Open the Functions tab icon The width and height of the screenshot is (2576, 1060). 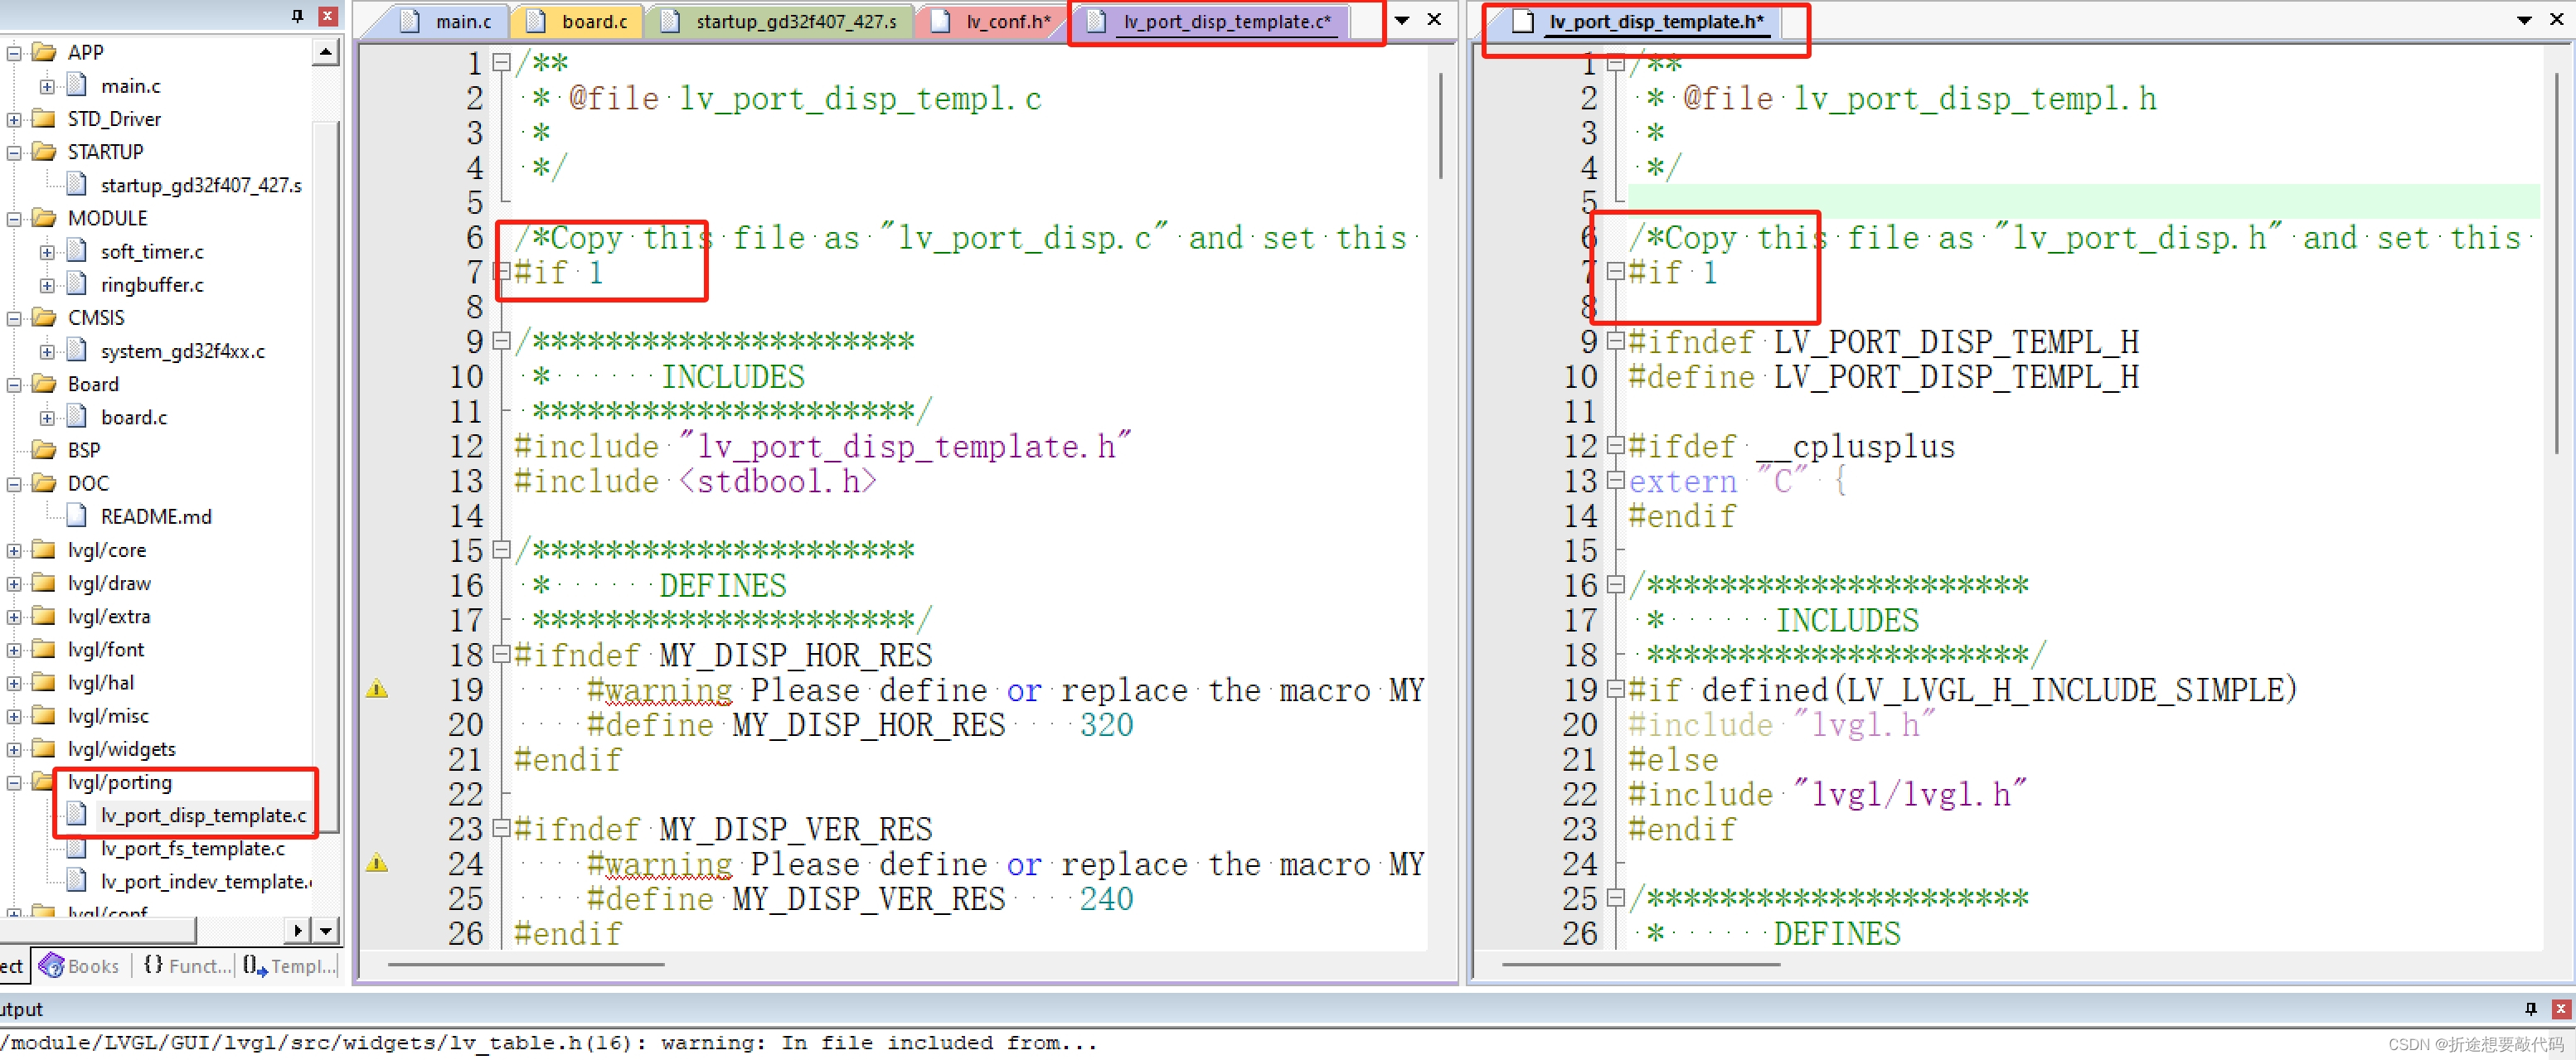(x=153, y=966)
